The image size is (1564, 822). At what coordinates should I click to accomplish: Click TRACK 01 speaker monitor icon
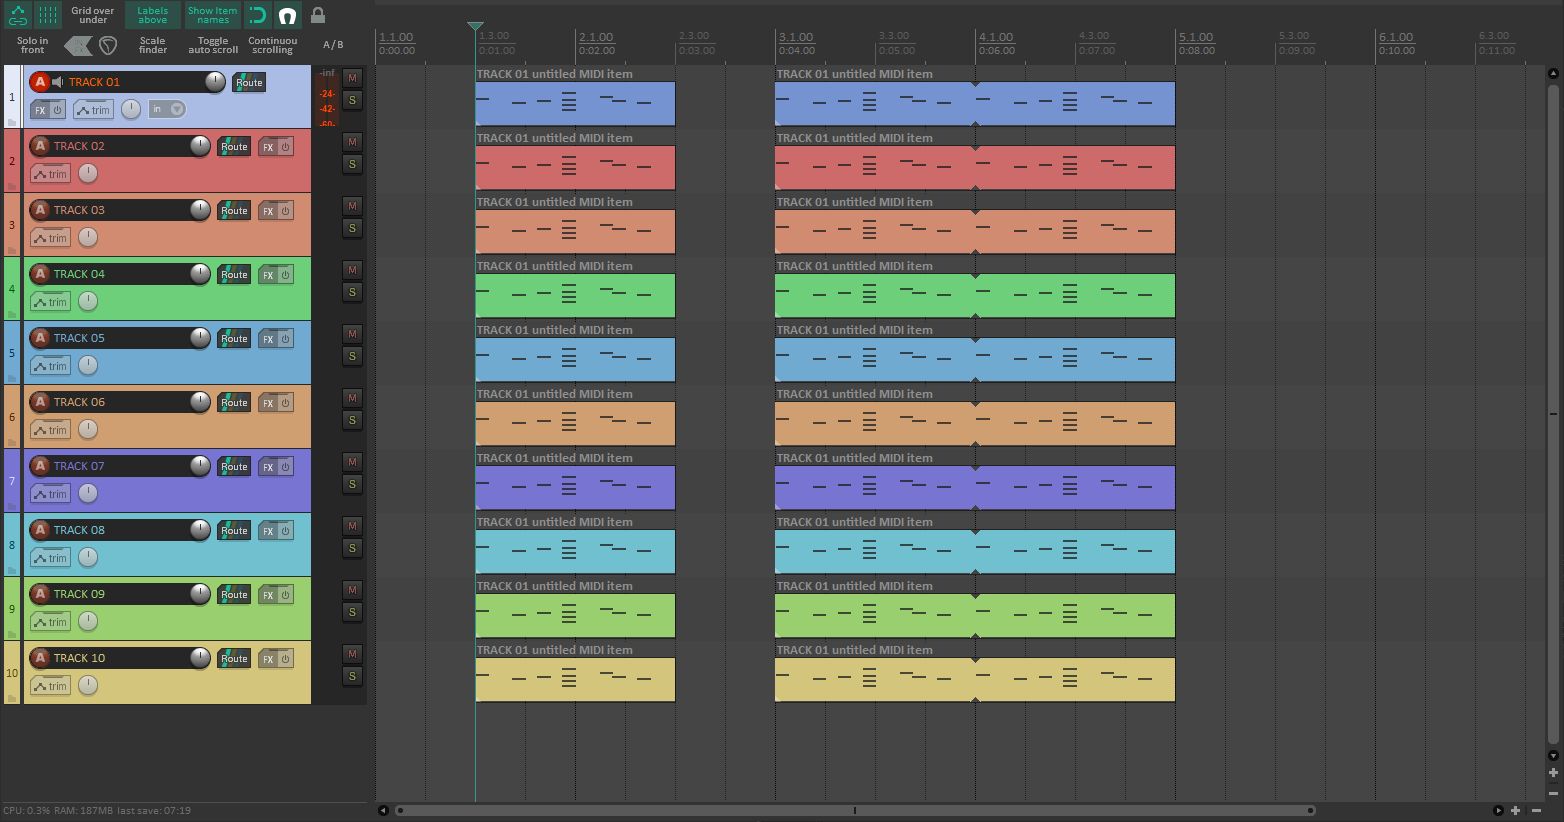pyautogui.click(x=58, y=82)
